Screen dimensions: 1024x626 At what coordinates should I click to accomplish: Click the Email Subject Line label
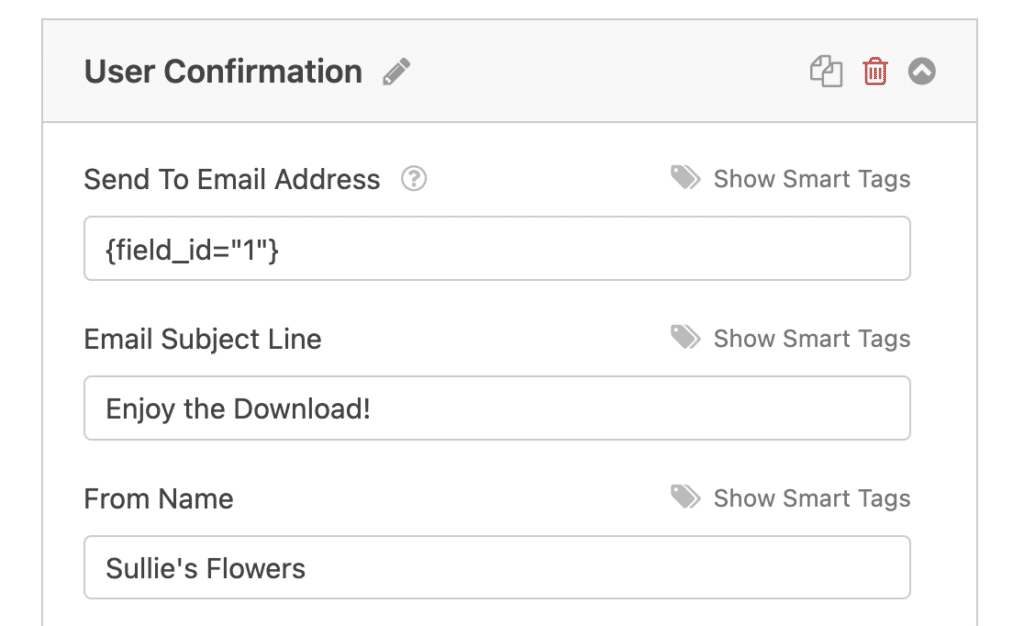(202, 338)
